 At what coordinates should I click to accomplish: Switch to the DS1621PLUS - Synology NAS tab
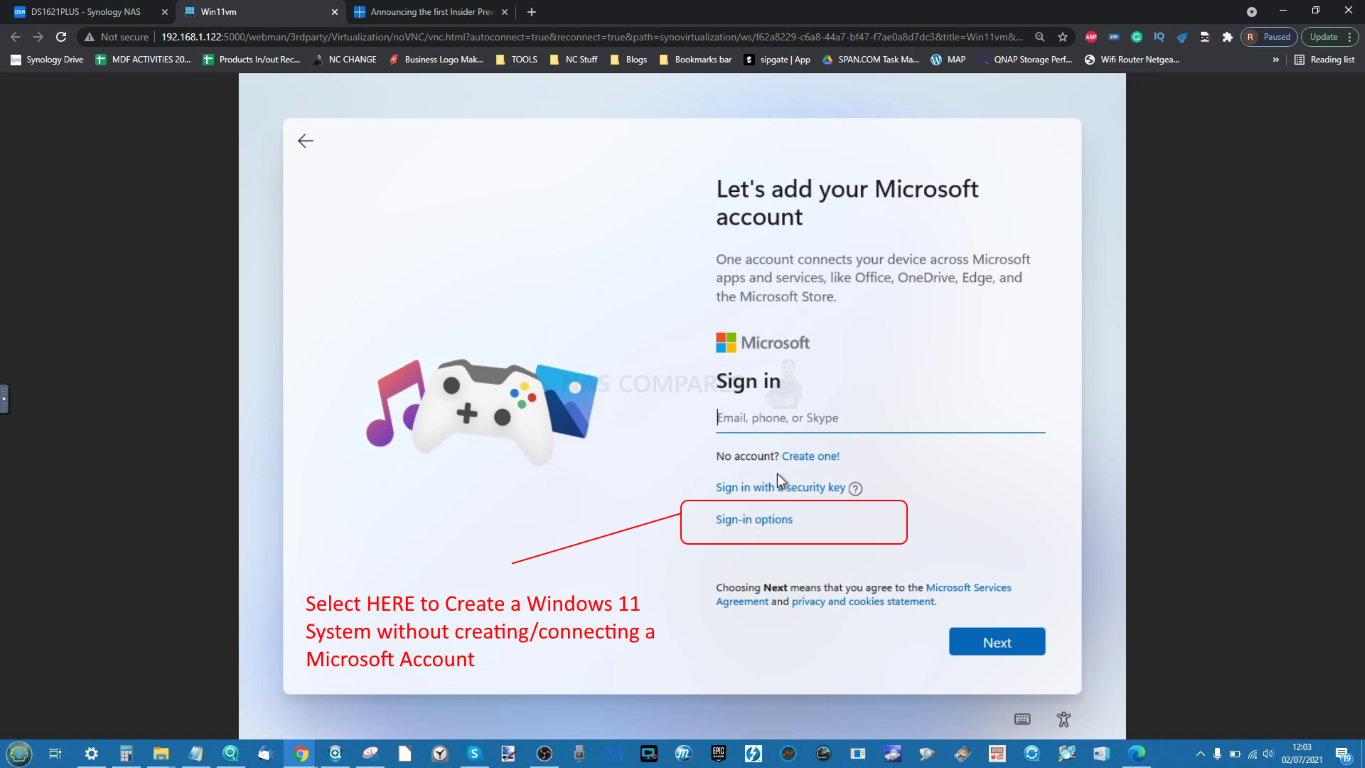(86, 12)
